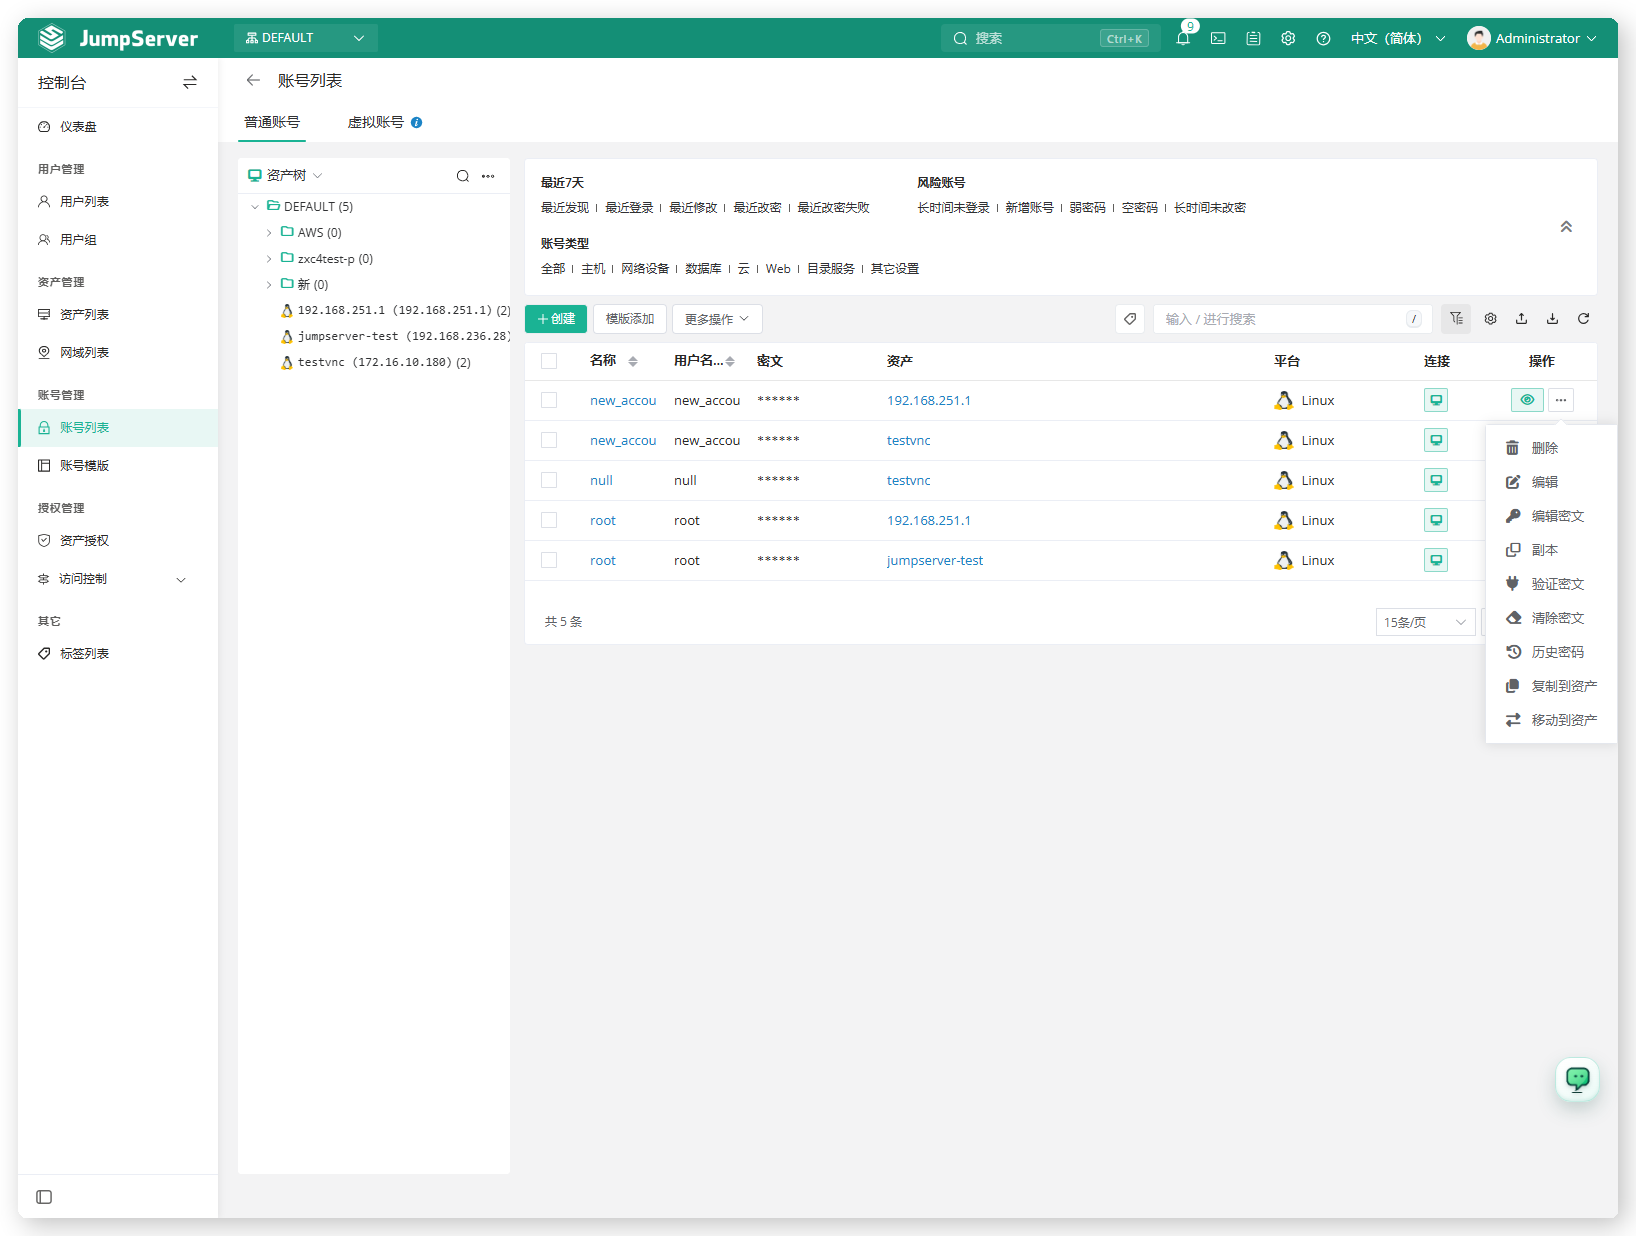
Task: Click the 模版添加 button
Action: click(630, 319)
